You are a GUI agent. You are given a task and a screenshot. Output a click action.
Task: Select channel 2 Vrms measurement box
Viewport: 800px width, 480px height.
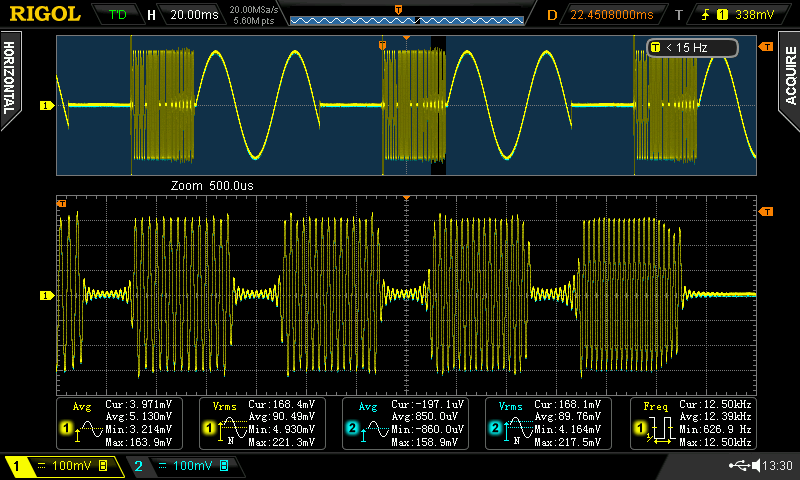tap(548, 423)
